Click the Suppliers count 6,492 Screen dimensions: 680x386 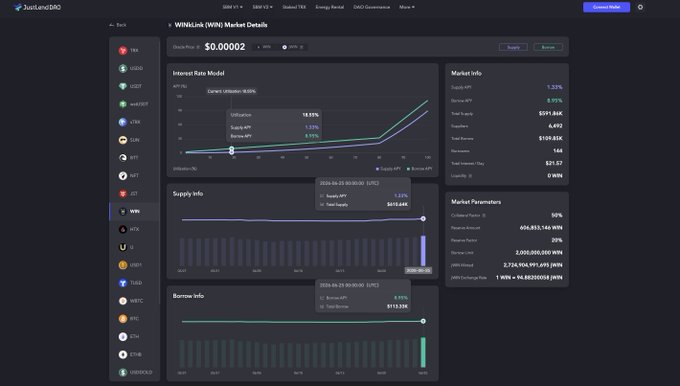555,126
